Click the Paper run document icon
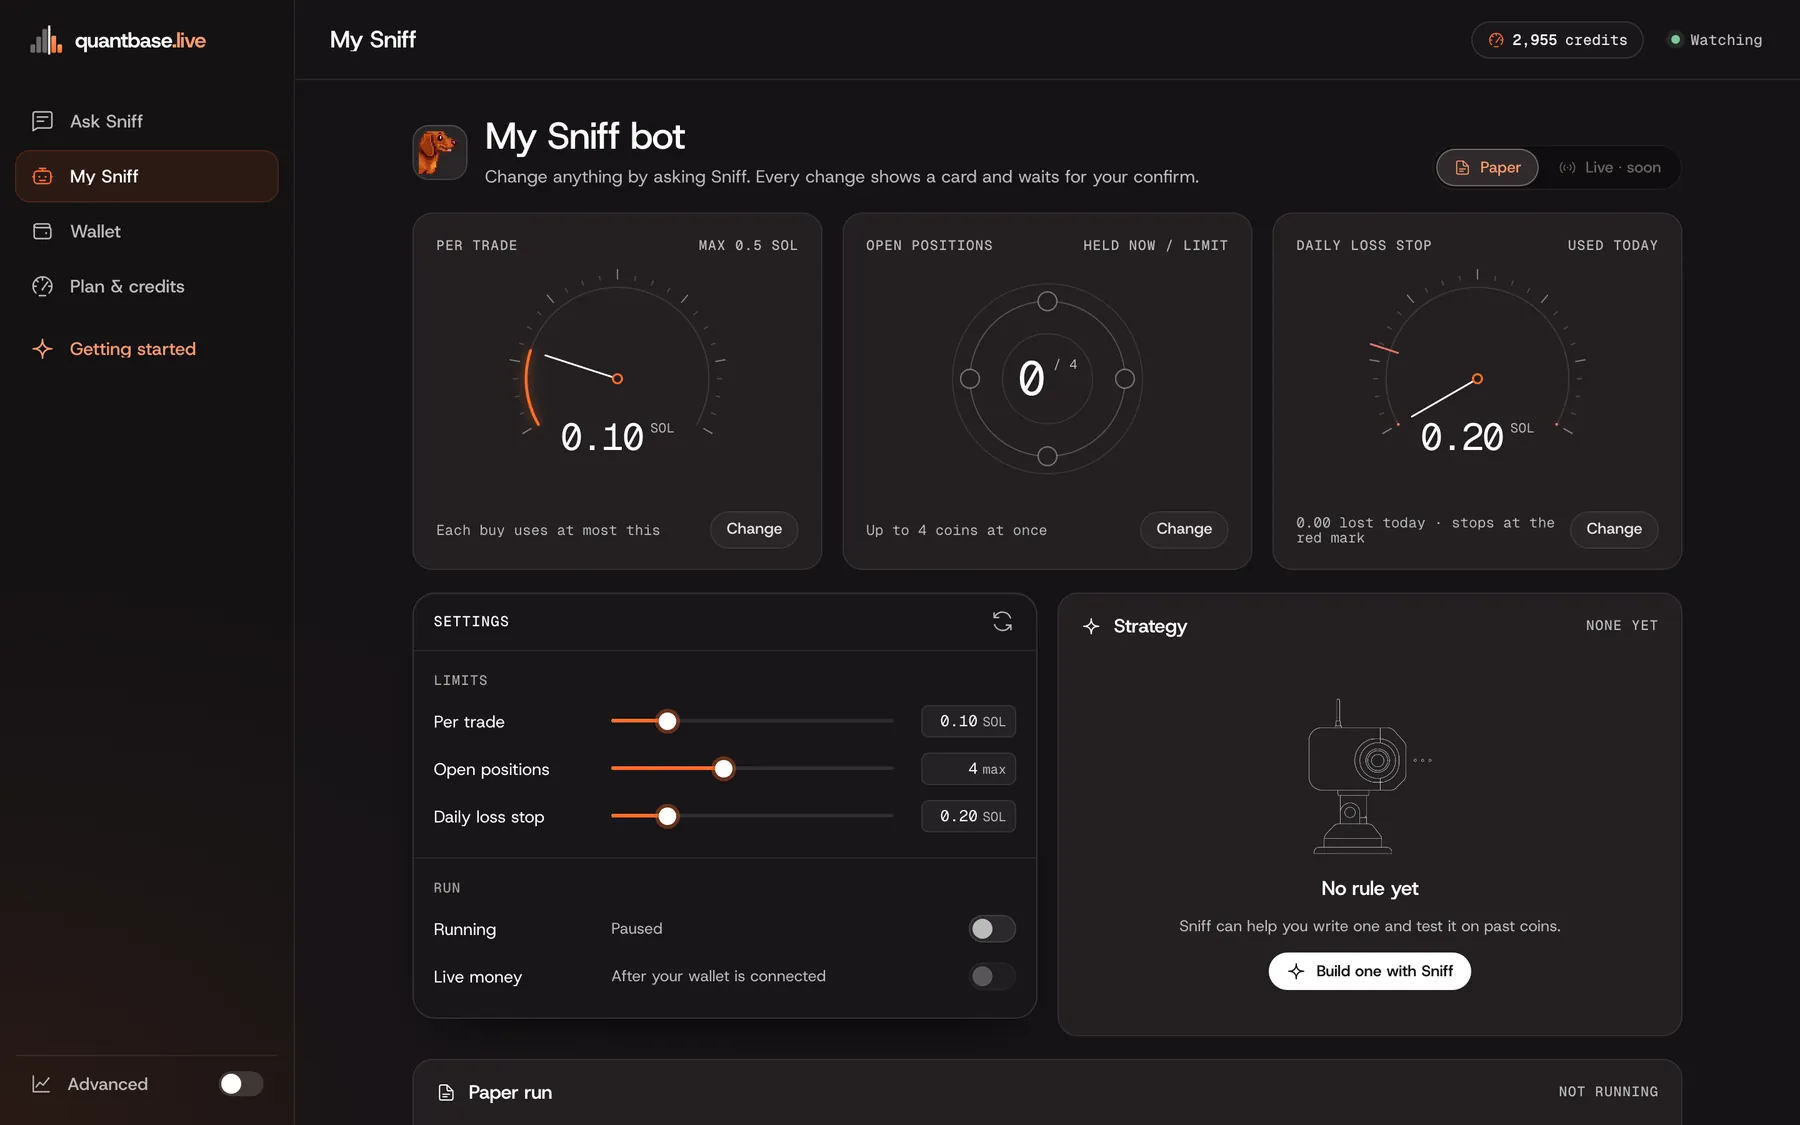 tap(446, 1092)
